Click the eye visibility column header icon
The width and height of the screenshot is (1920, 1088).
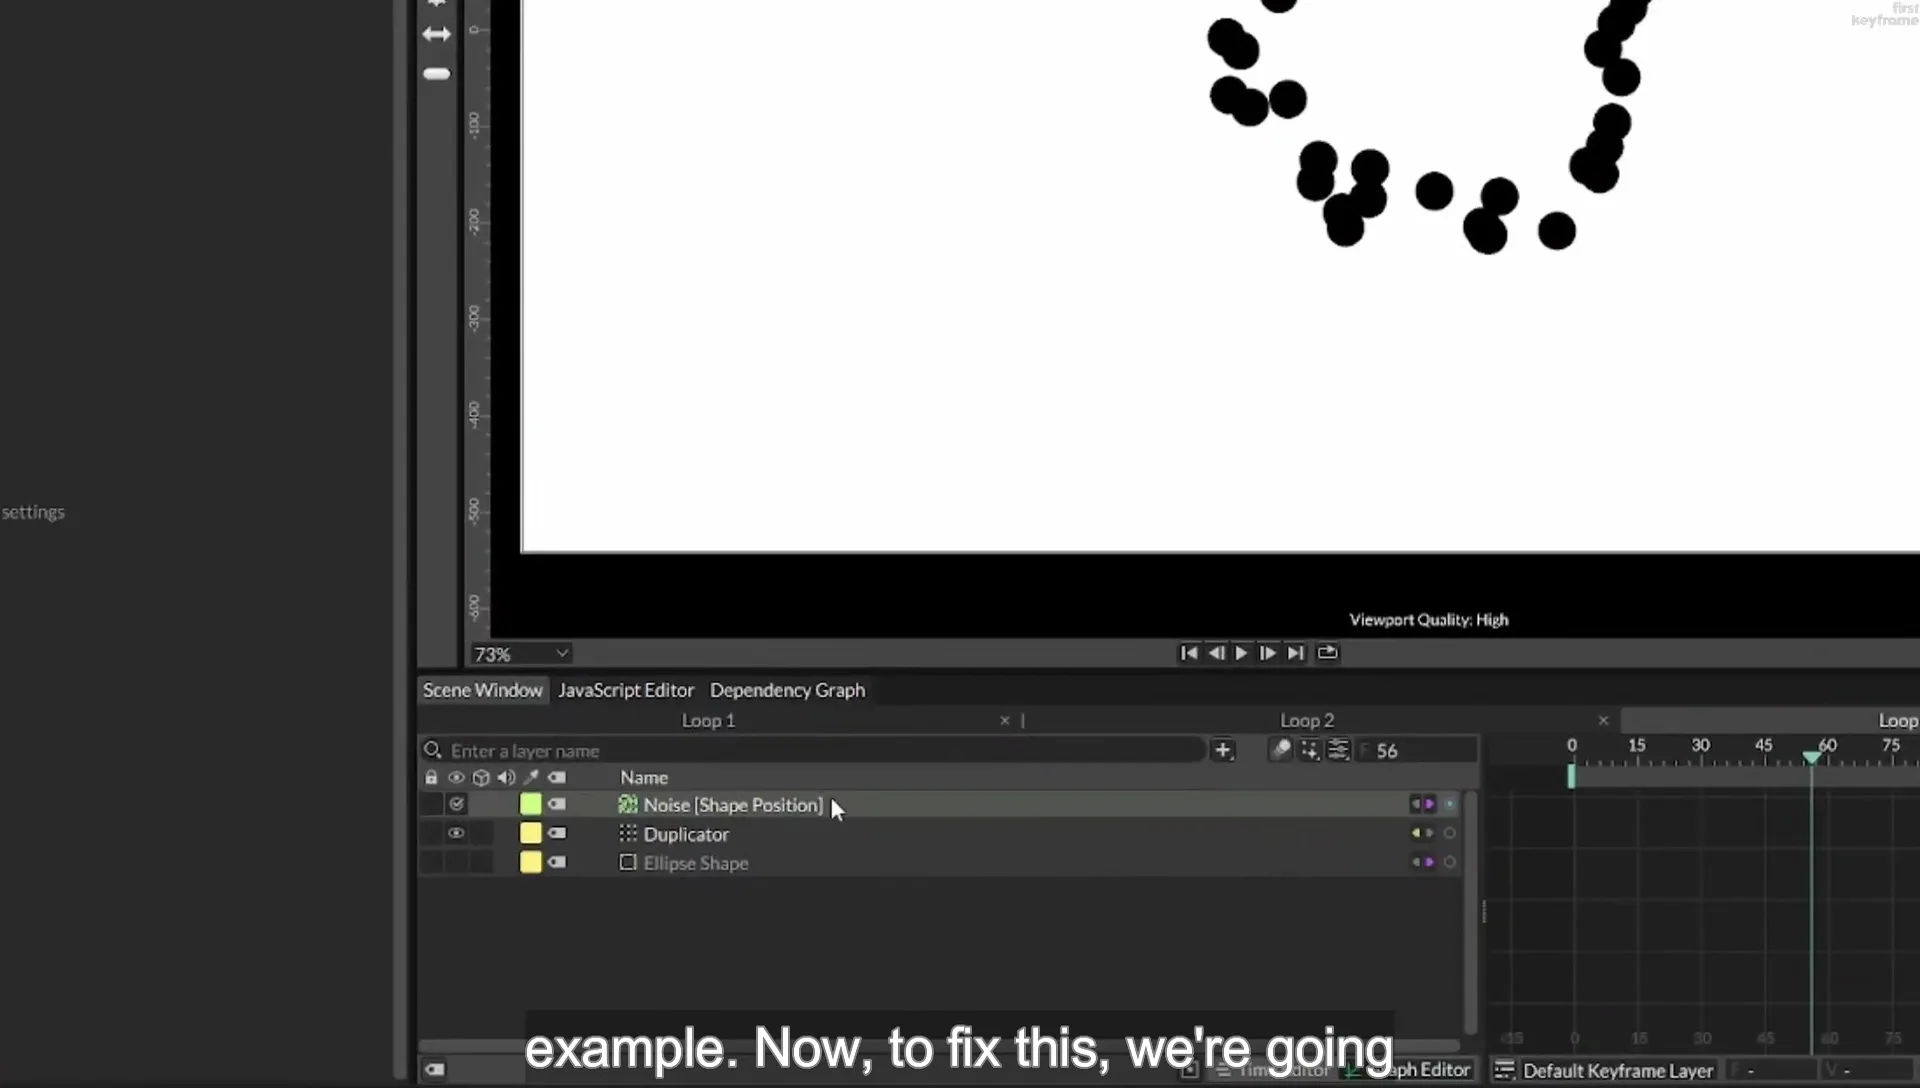tap(456, 777)
